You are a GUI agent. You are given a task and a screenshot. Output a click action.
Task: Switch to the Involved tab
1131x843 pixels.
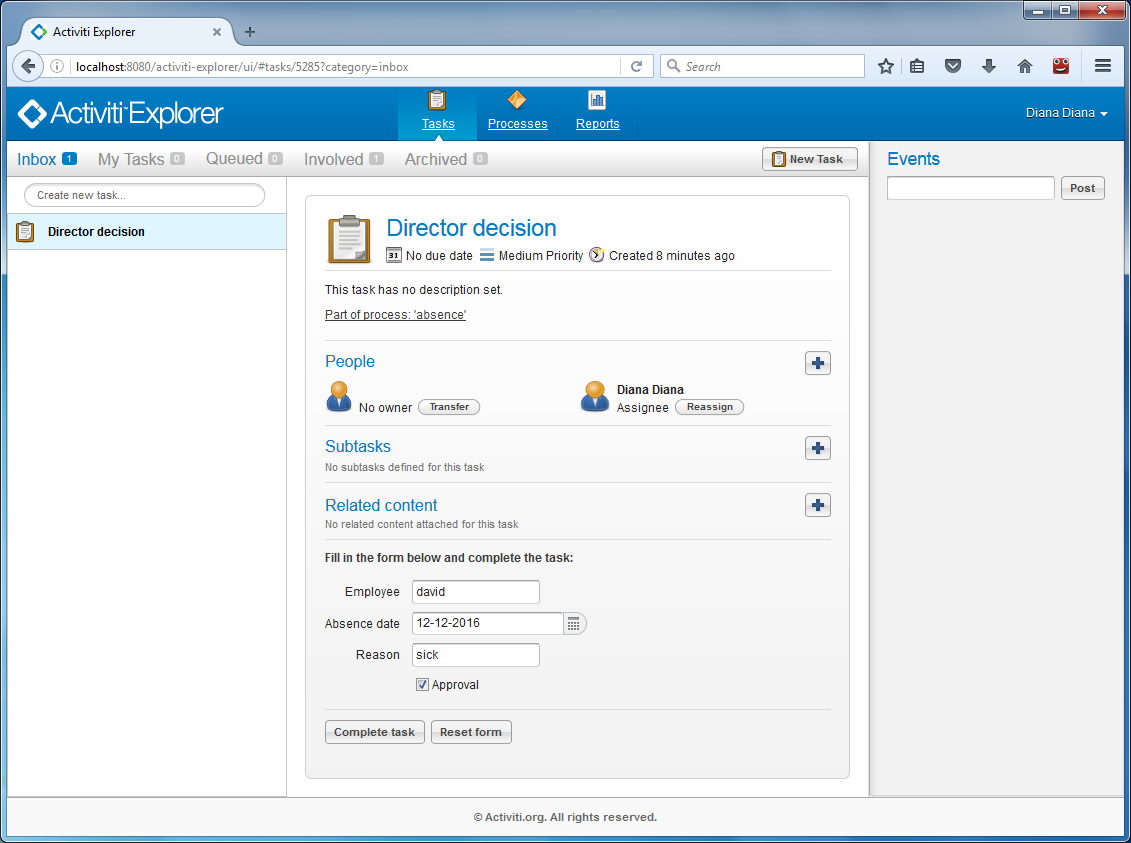334,159
